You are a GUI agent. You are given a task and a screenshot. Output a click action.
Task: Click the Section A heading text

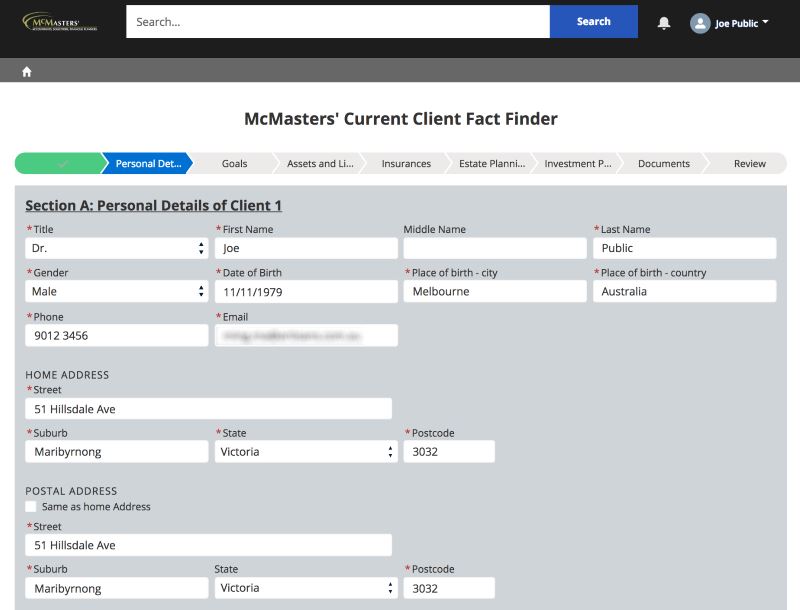pyautogui.click(x=154, y=206)
